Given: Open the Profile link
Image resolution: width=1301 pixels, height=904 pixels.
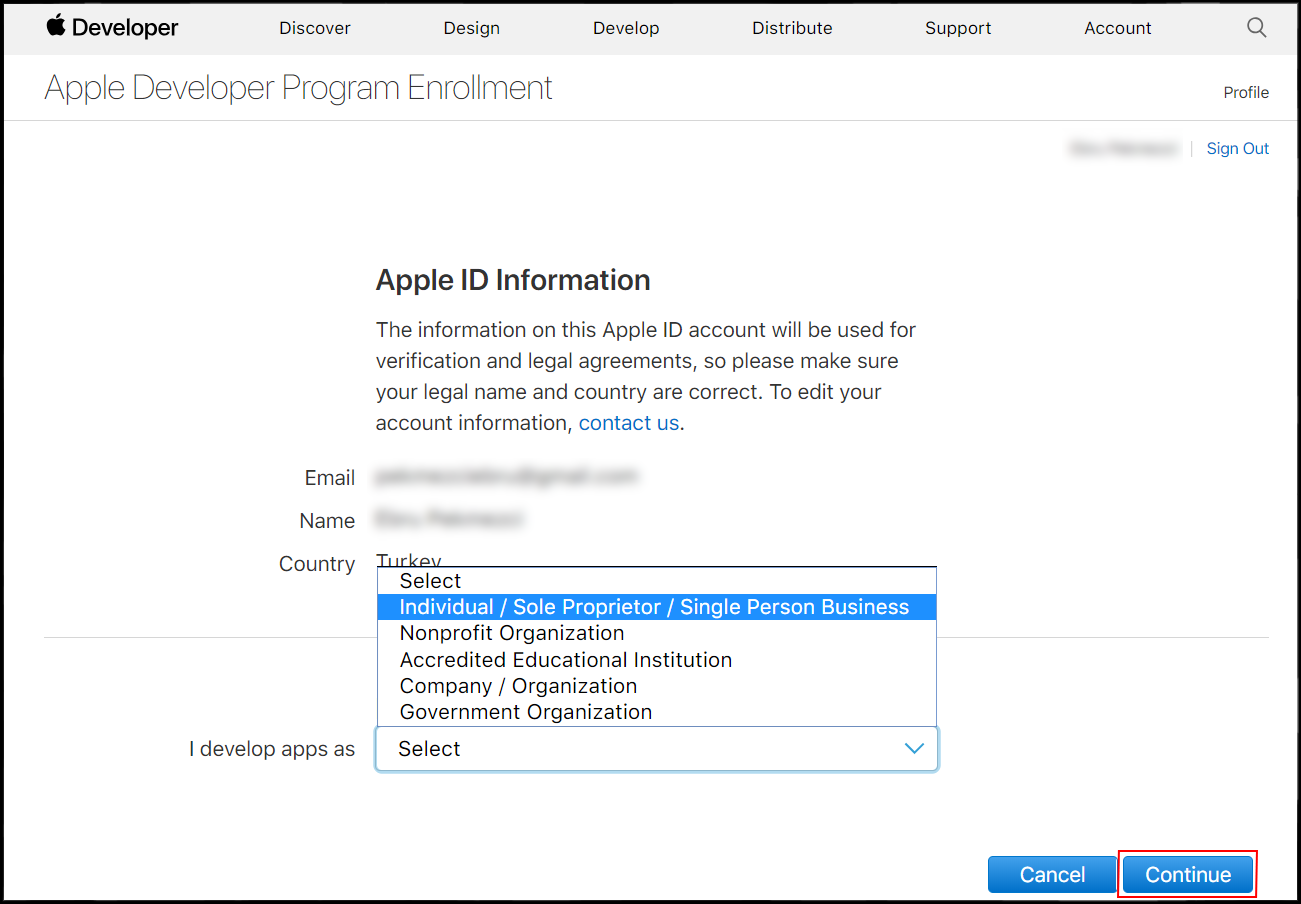Looking at the screenshot, I should coord(1246,92).
